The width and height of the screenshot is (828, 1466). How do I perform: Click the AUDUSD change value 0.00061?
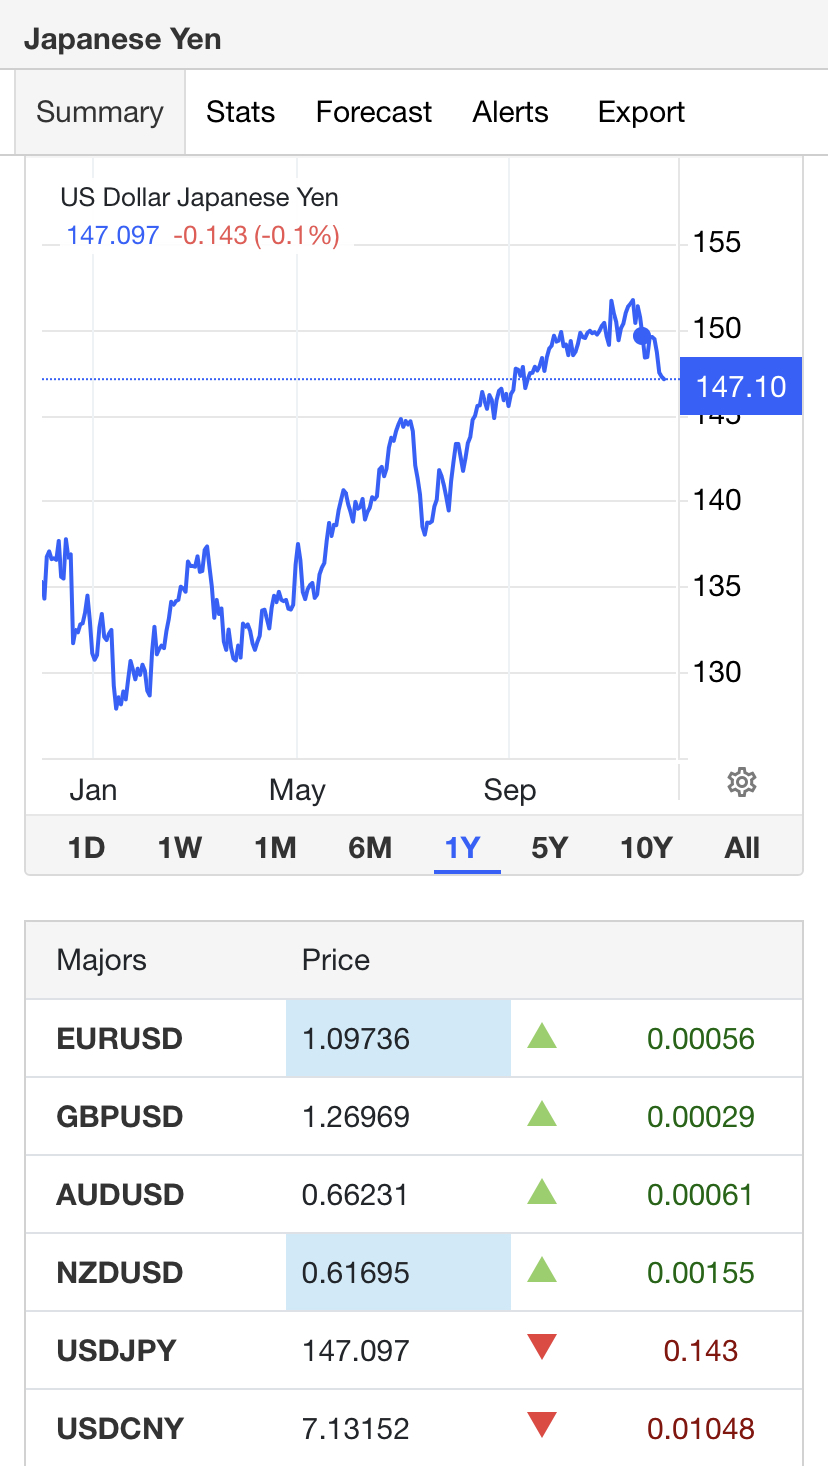coord(700,1194)
